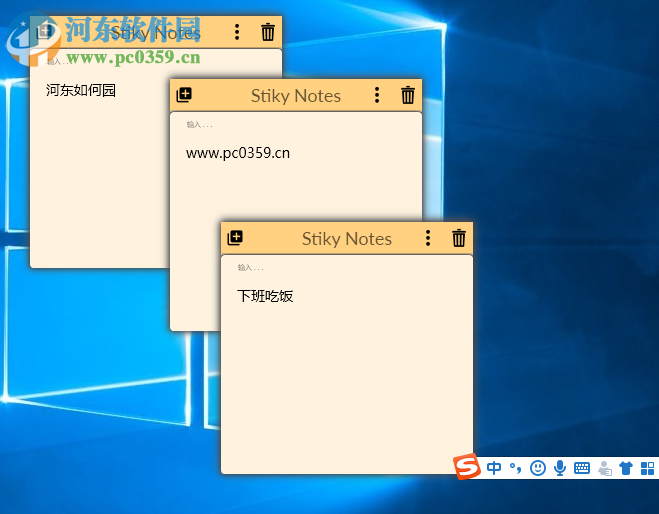Open Sogou soft keyboard icon
This screenshot has height=514, width=659.
click(582, 468)
